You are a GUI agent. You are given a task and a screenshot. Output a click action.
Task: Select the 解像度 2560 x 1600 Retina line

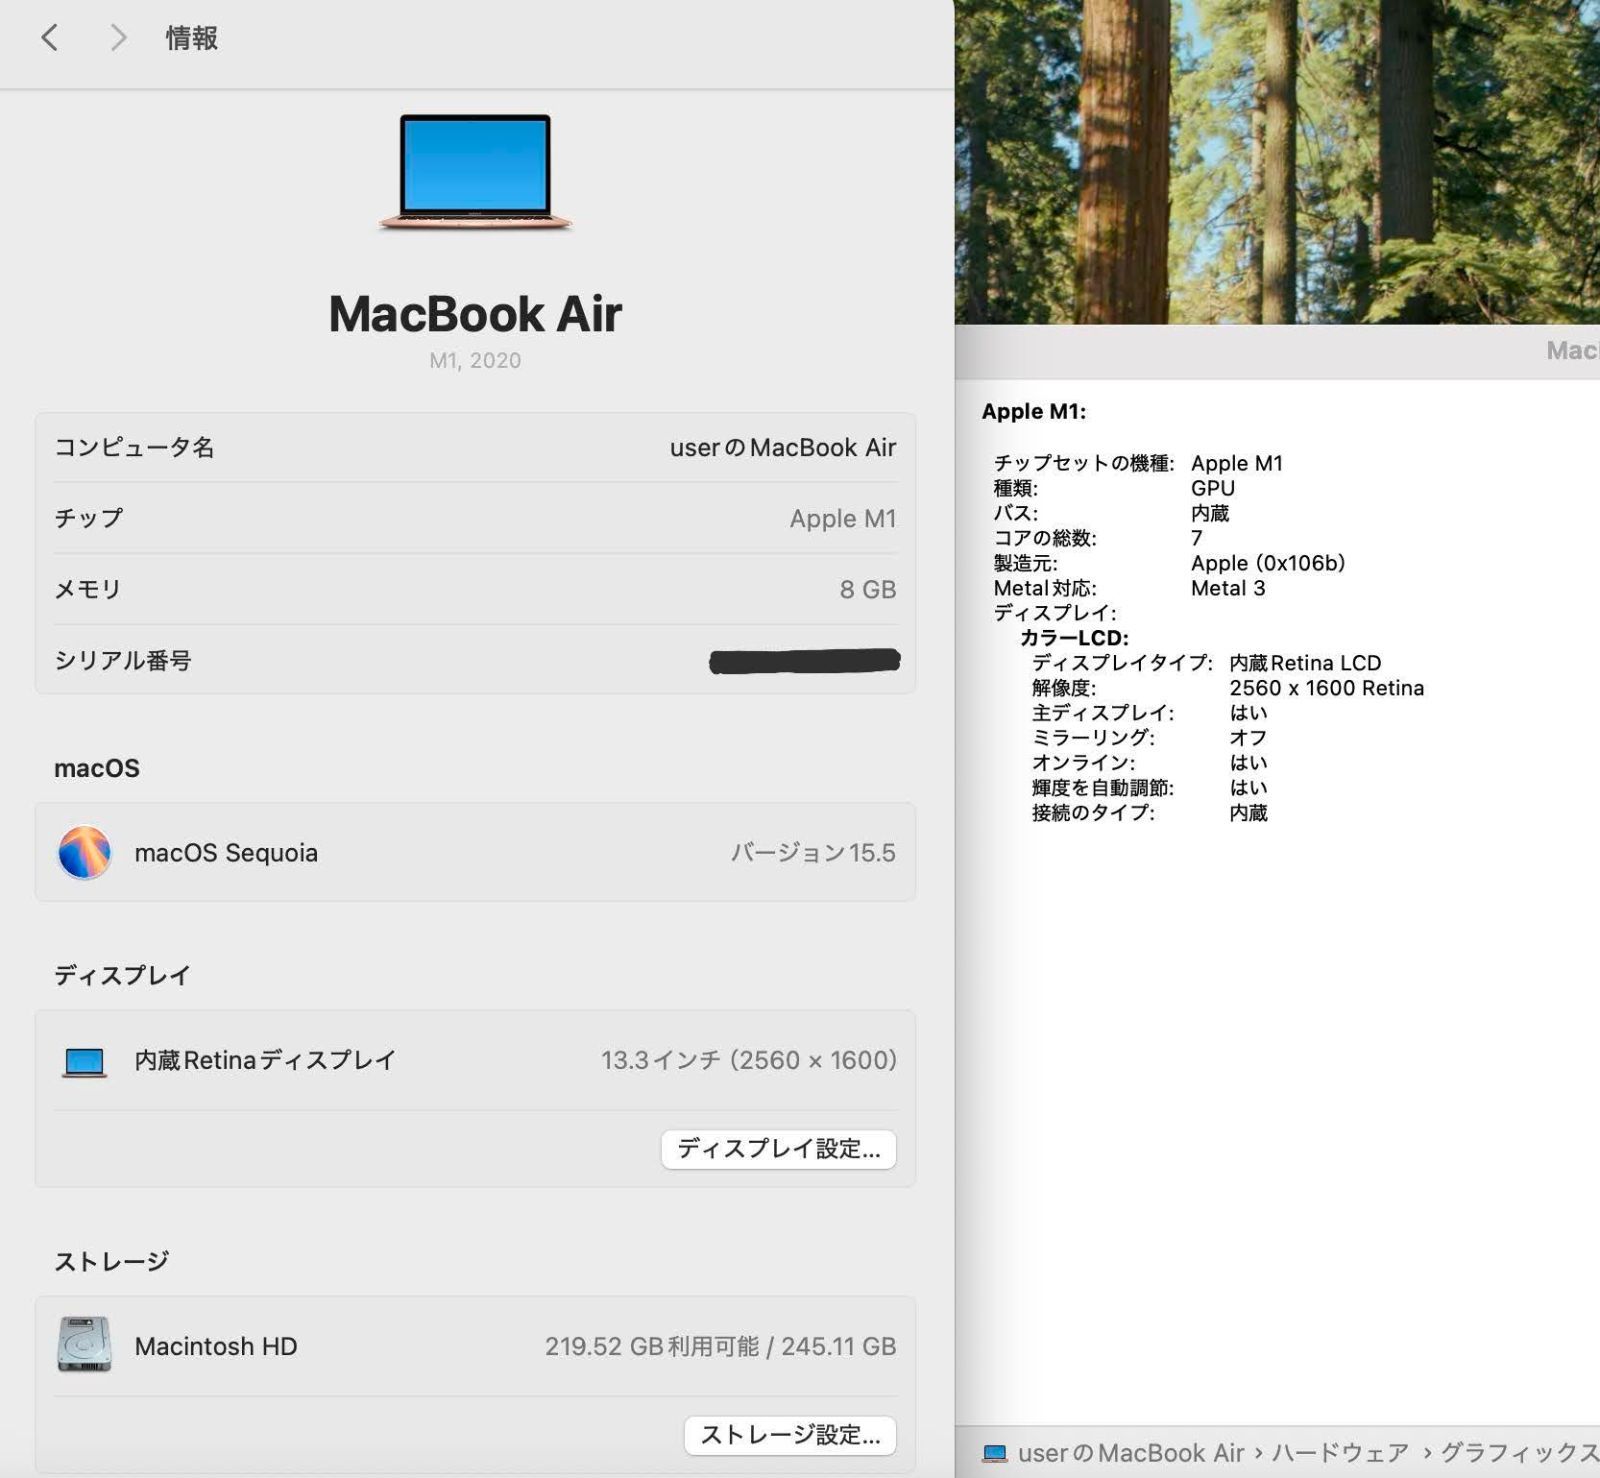pyautogui.click(x=1228, y=688)
